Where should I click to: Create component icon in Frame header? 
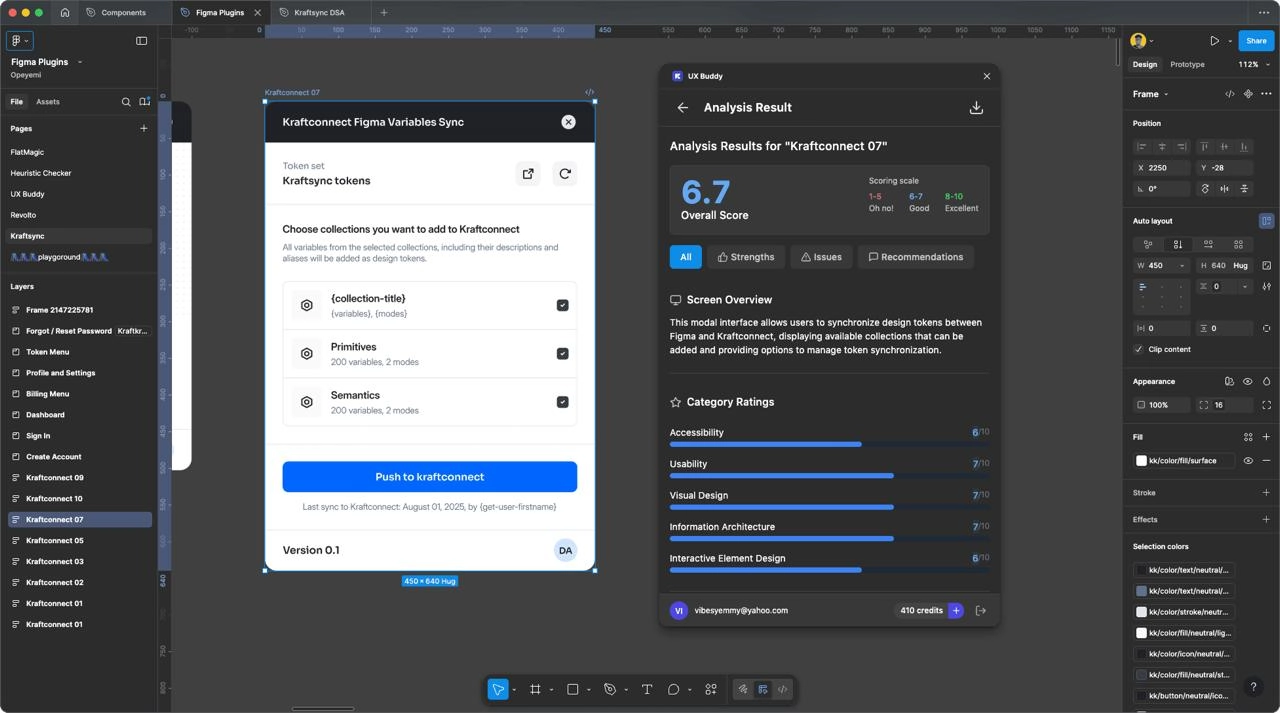(1248, 94)
